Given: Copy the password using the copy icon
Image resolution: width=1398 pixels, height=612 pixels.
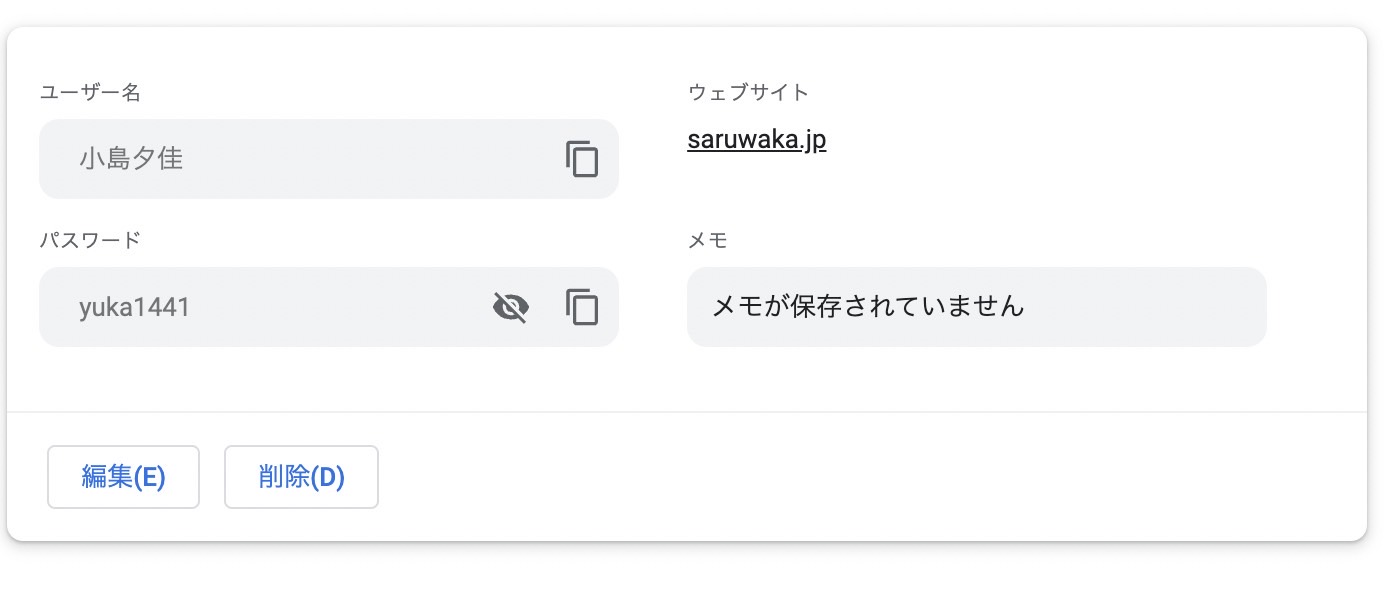Looking at the screenshot, I should [582, 307].
